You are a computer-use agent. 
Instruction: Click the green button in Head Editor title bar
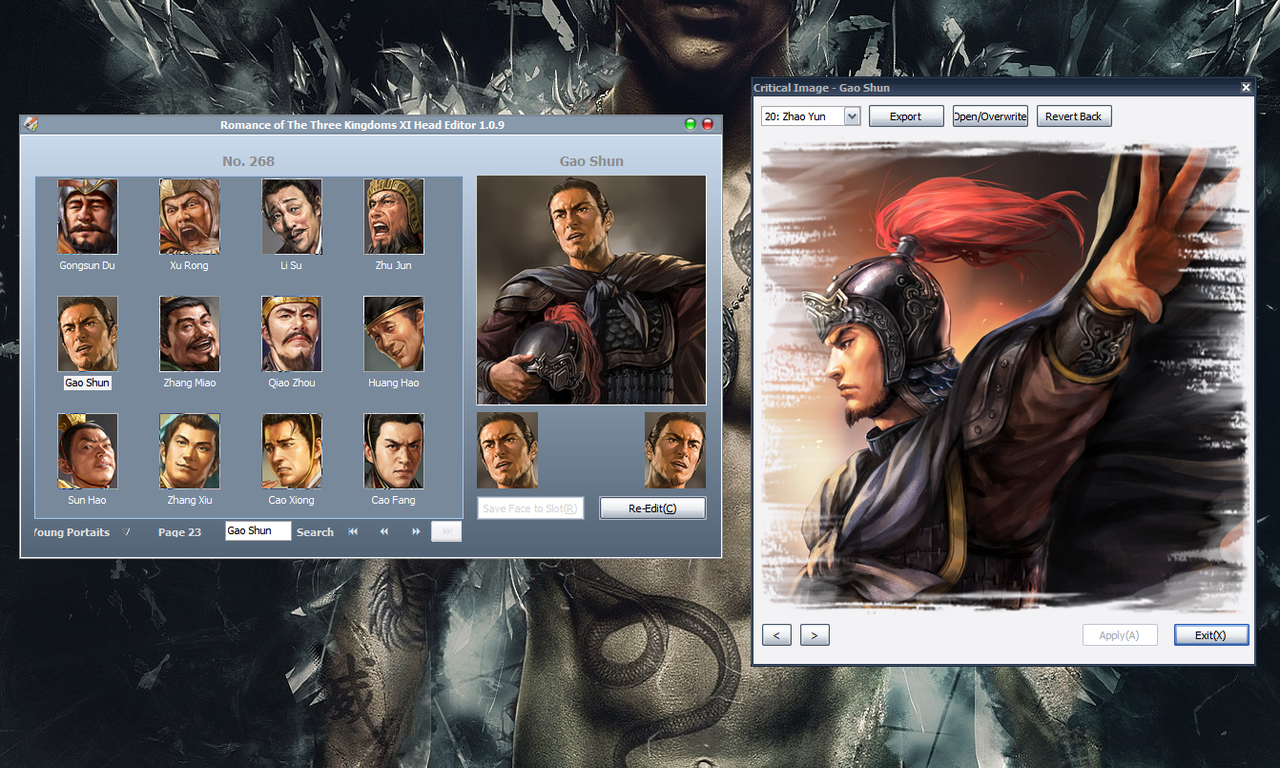tap(690, 124)
